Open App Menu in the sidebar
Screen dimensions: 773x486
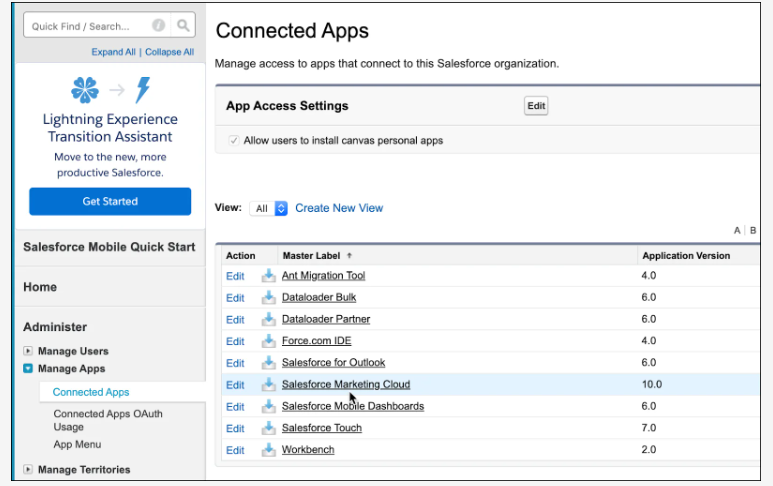77,444
